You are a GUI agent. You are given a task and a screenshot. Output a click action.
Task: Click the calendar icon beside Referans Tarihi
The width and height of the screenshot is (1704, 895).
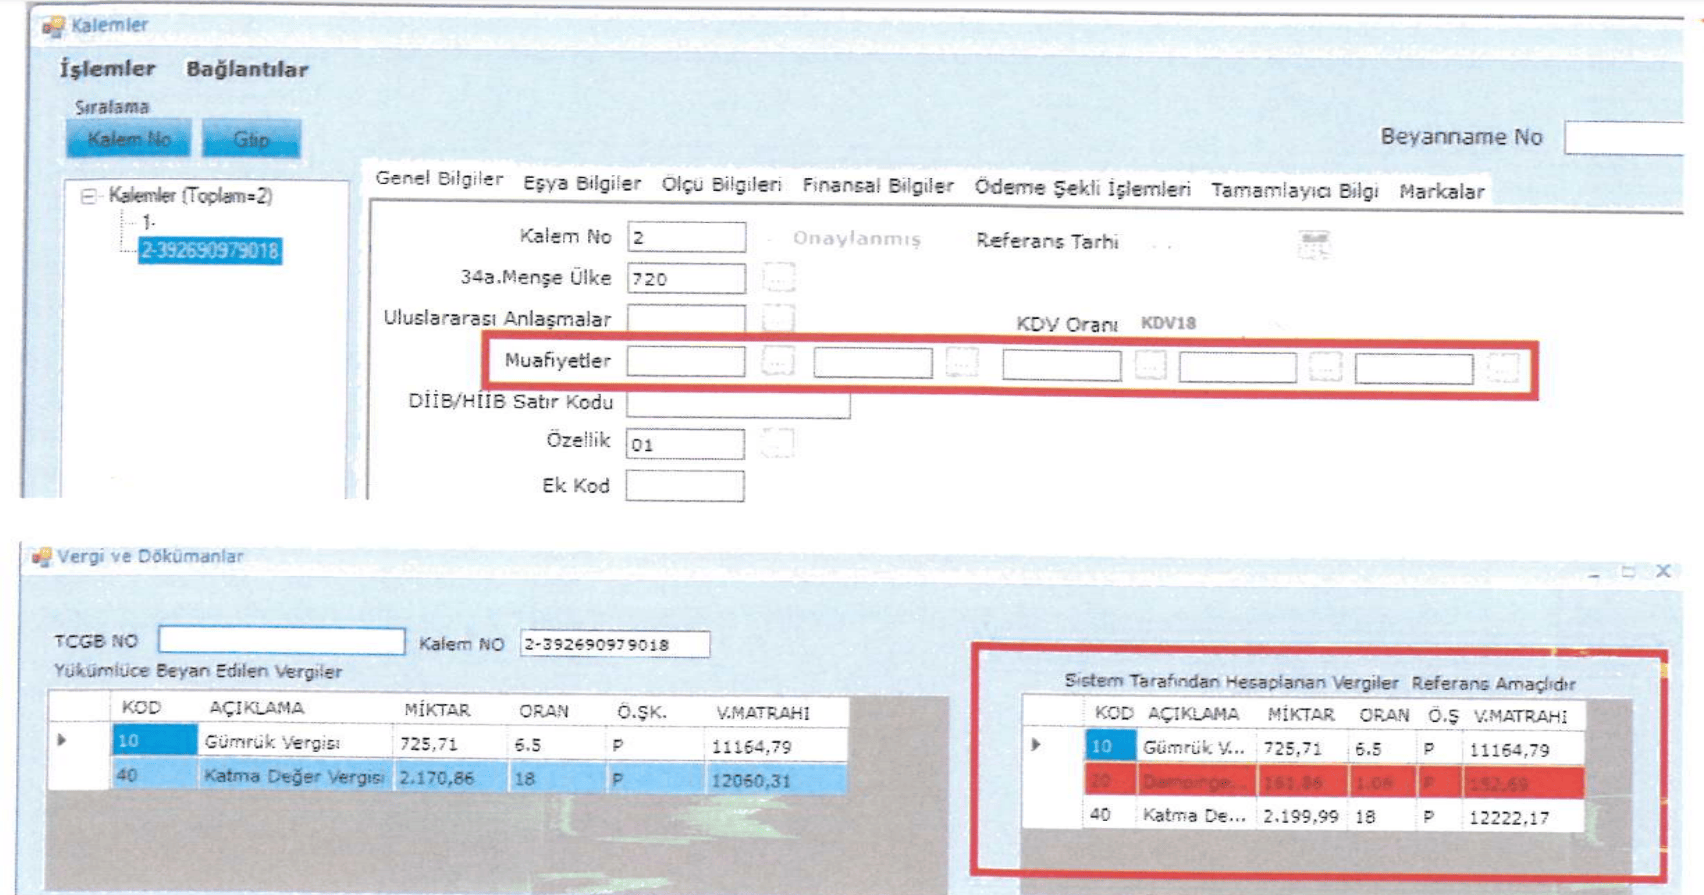tap(1313, 243)
